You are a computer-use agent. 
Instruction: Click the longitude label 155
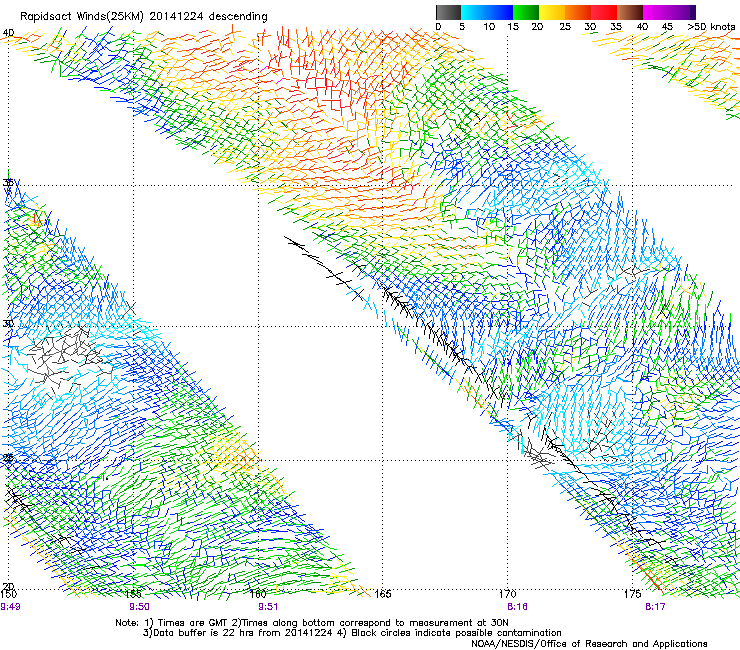(x=134, y=594)
